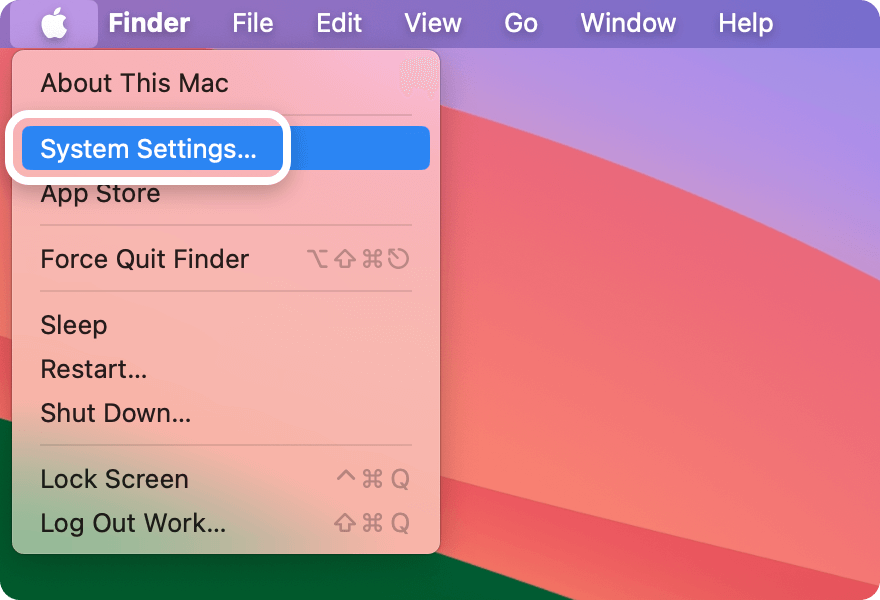Click the Lock Screen shortcut key glyphs
880x600 pixels.
click(x=373, y=479)
